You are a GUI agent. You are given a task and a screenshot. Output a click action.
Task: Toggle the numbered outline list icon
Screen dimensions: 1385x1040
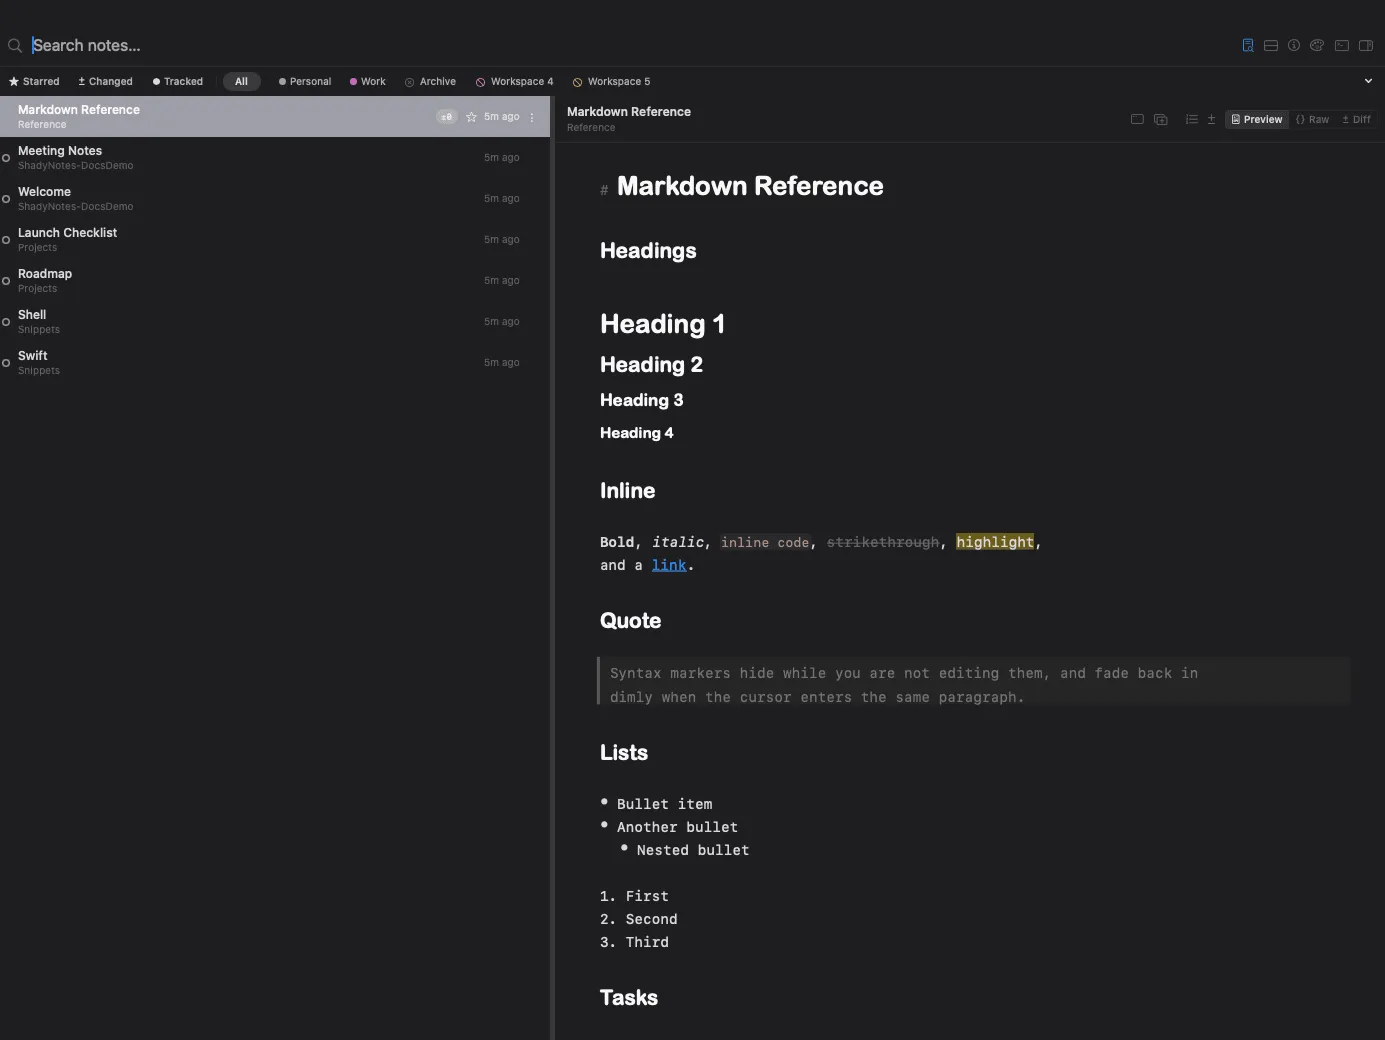(x=1191, y=119)
